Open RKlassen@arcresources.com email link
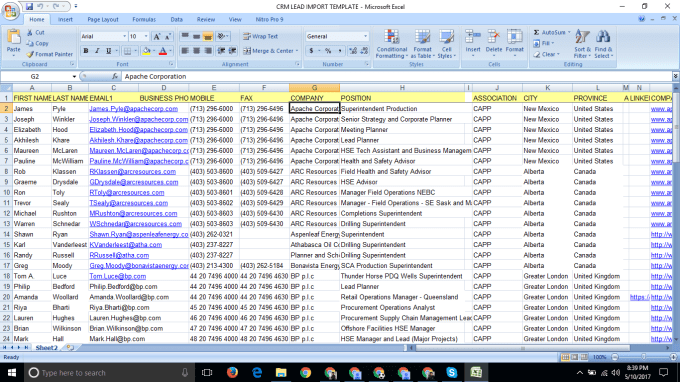680x382 pixels. point(133,172)
